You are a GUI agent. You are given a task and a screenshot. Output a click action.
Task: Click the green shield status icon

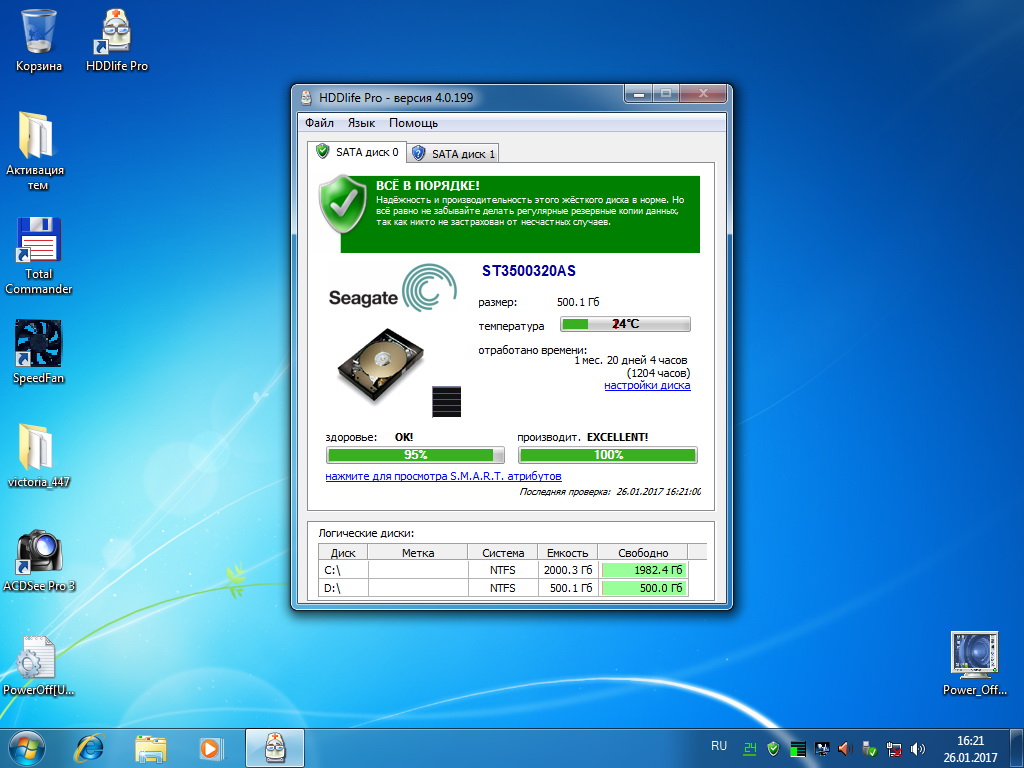(343, 204)
